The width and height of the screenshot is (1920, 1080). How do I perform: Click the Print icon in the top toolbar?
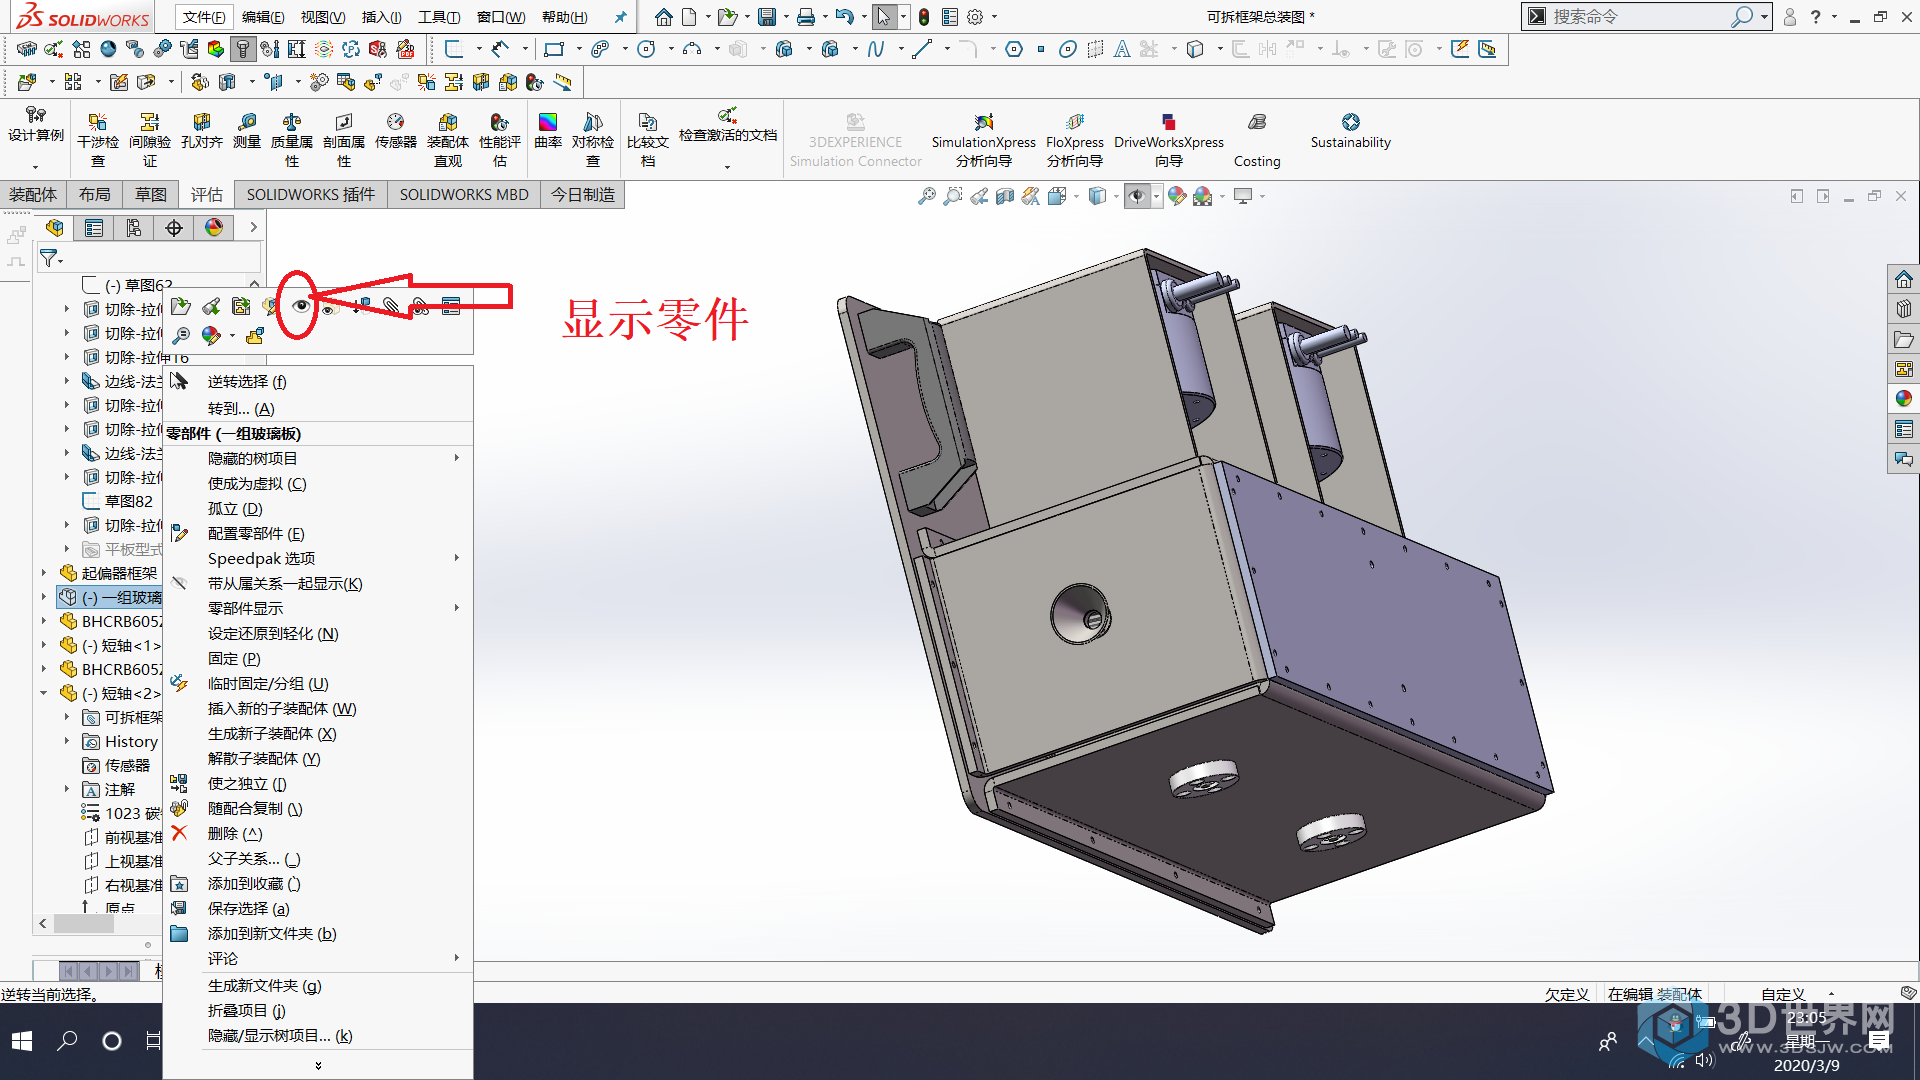(x=806, y=17)
